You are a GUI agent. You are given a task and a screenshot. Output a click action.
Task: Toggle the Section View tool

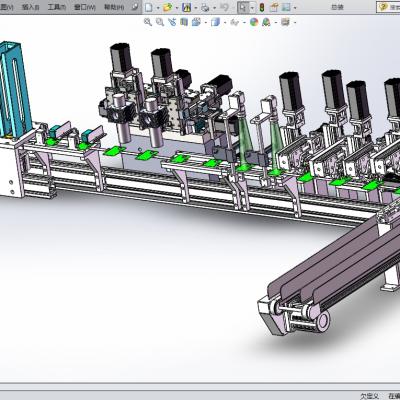point(184,22)
